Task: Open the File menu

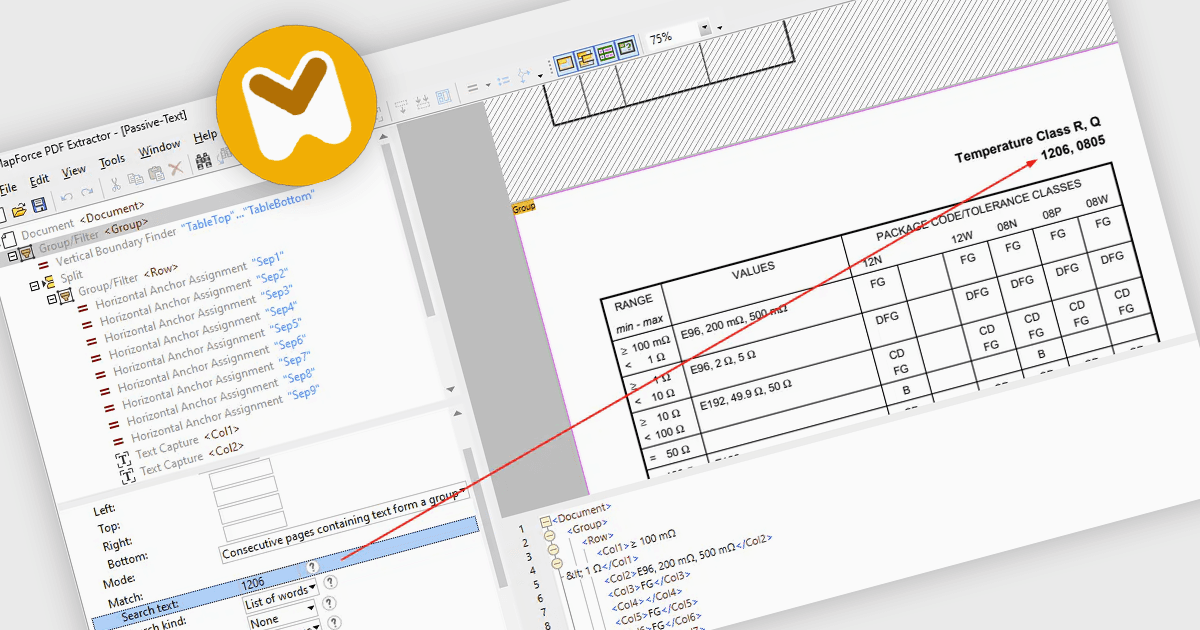Action: pos(7,188)
